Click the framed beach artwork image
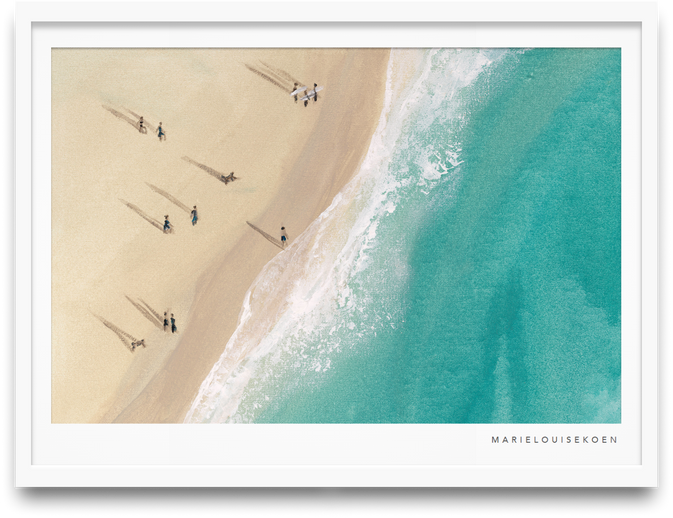This screenshot has height=518, width=673. [336, 236]
